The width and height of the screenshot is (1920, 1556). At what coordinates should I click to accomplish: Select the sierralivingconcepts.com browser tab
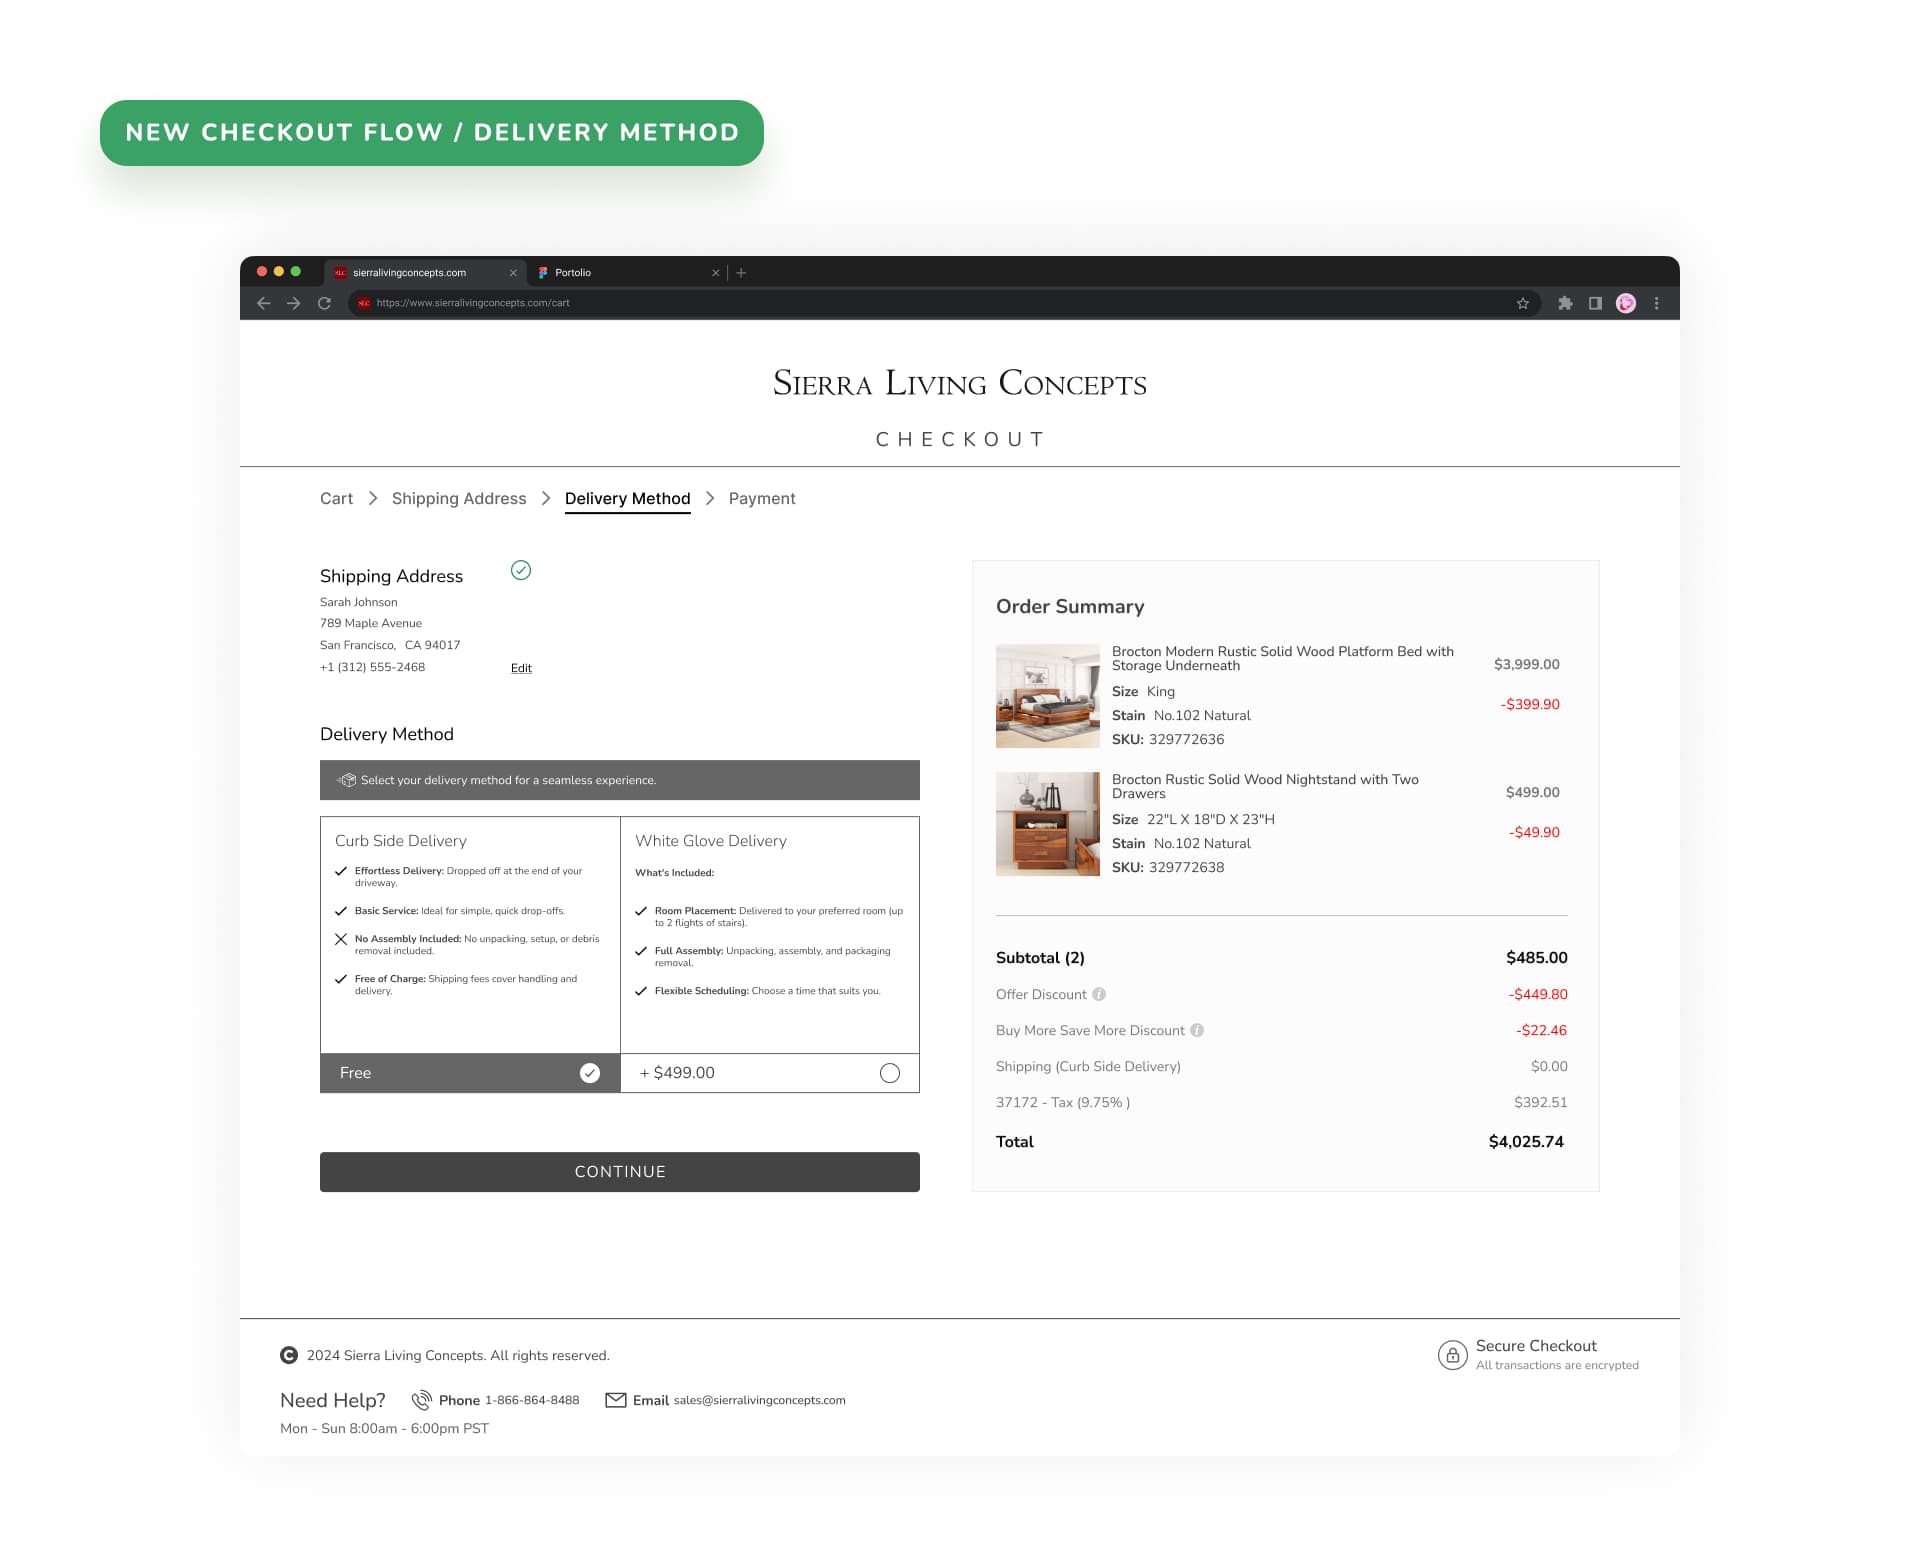pyautogui.click(x=425, y=272)
